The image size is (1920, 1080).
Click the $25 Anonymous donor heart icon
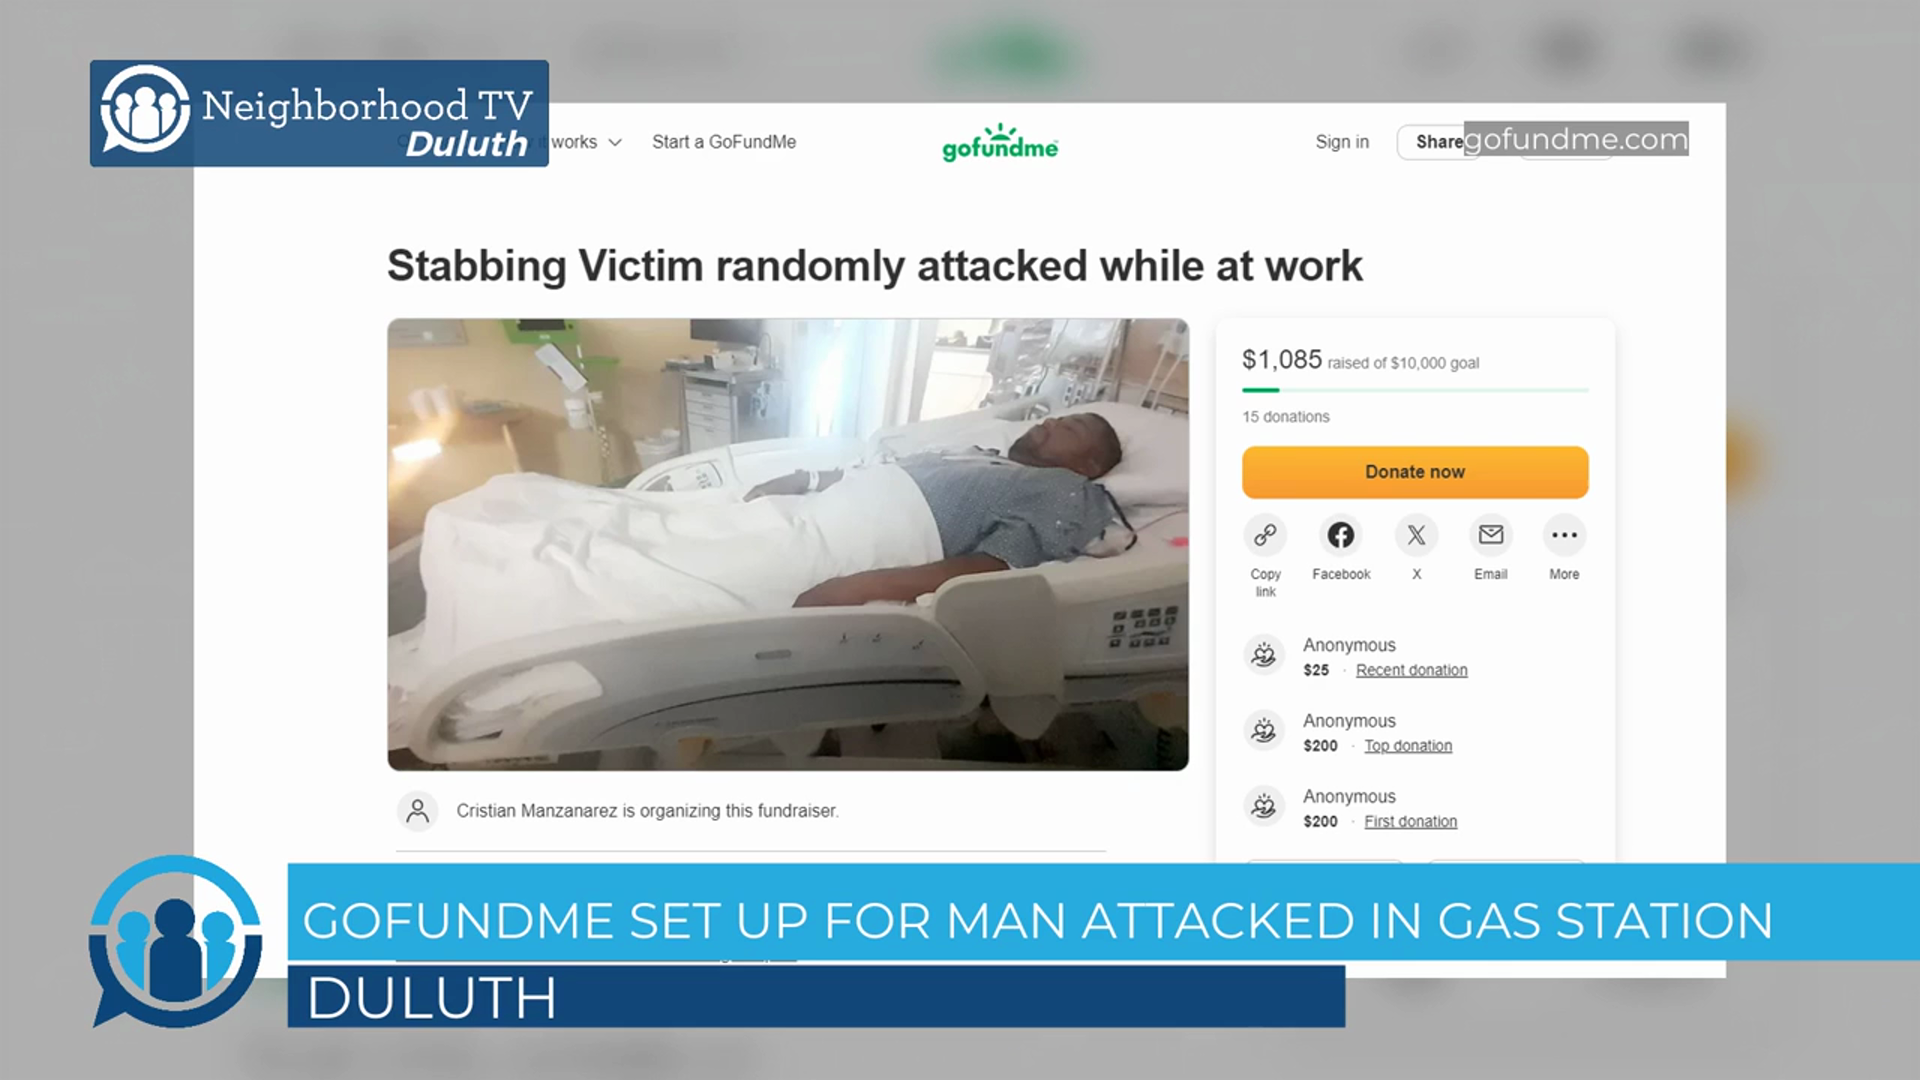click(x=1264, y=655)
